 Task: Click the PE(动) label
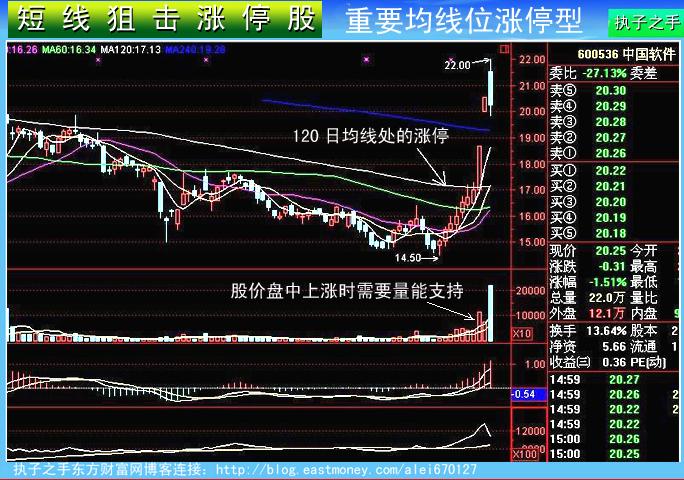(x=649, y=362)
